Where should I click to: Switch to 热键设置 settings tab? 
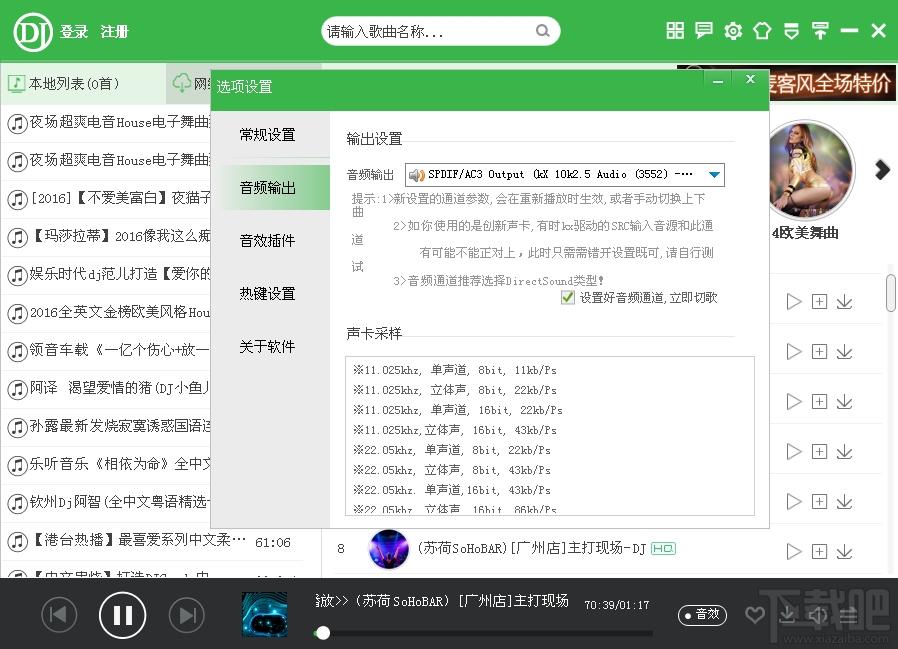(267, 293)
